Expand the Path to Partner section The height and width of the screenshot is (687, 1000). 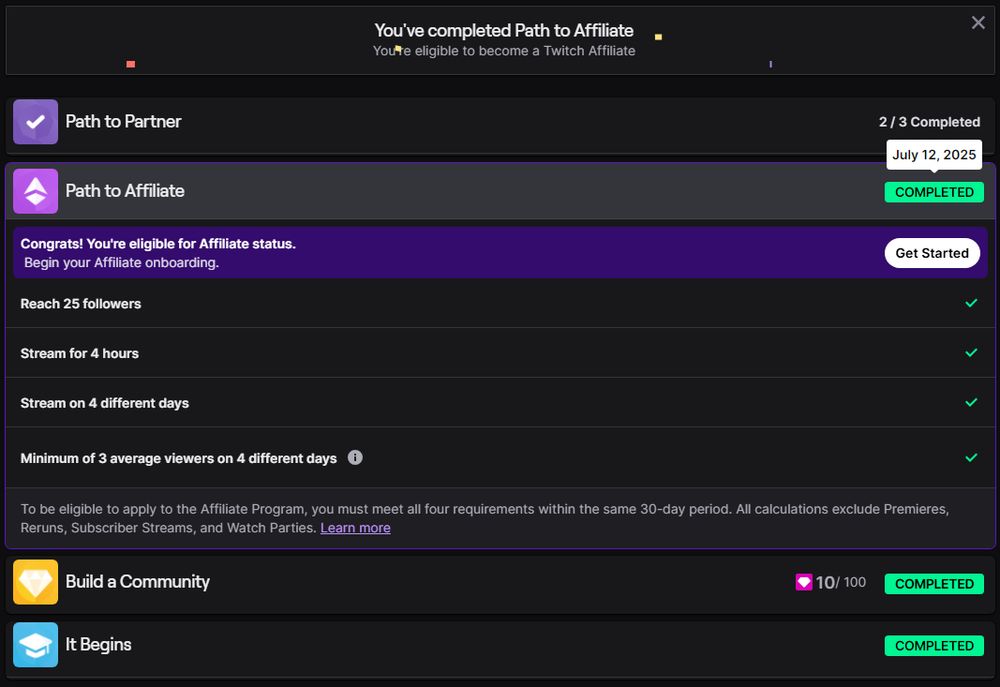coord(500,122)
